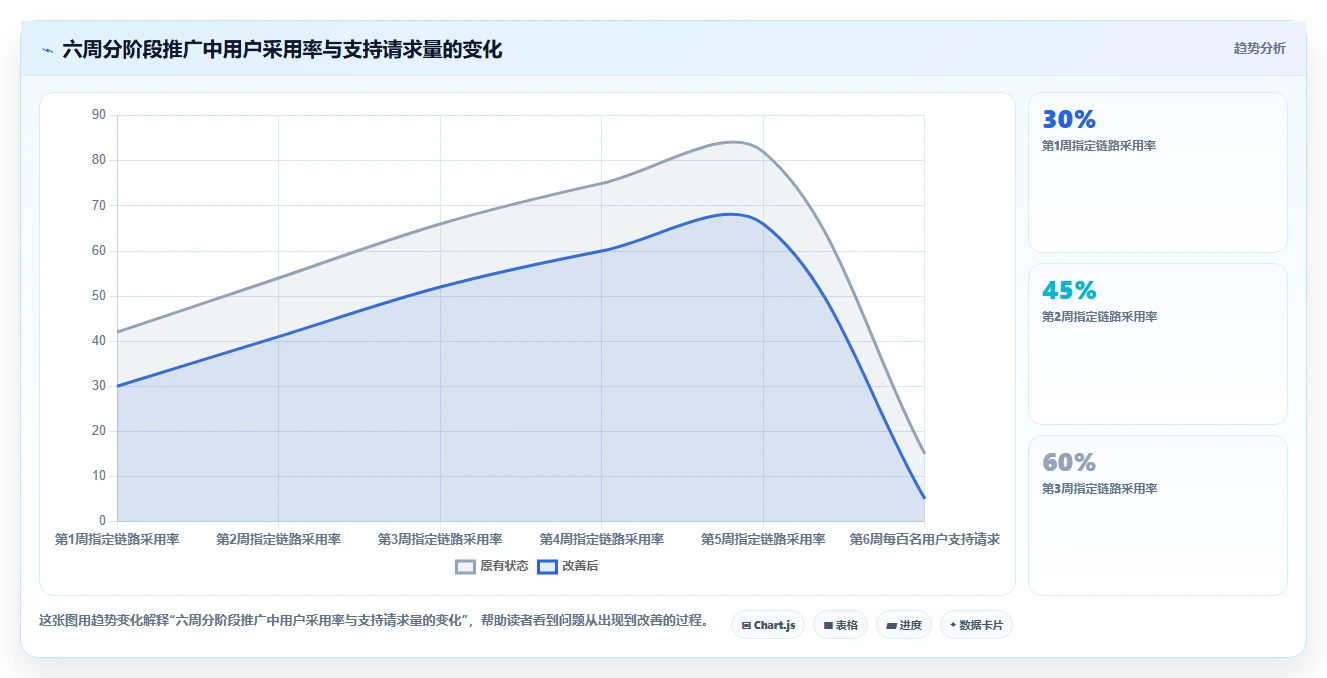This screenshot has width=1327, height=678.
Task: Click x-axis label 第4周指定链路采用率
Action: click(x=602, y=539)
